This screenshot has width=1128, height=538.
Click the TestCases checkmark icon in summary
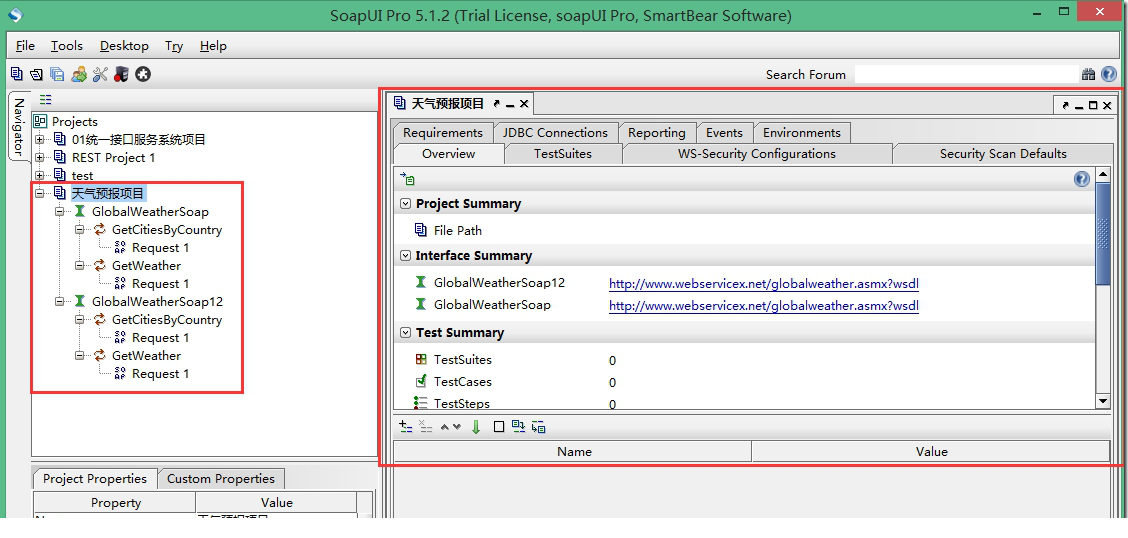tap(421, 381)
